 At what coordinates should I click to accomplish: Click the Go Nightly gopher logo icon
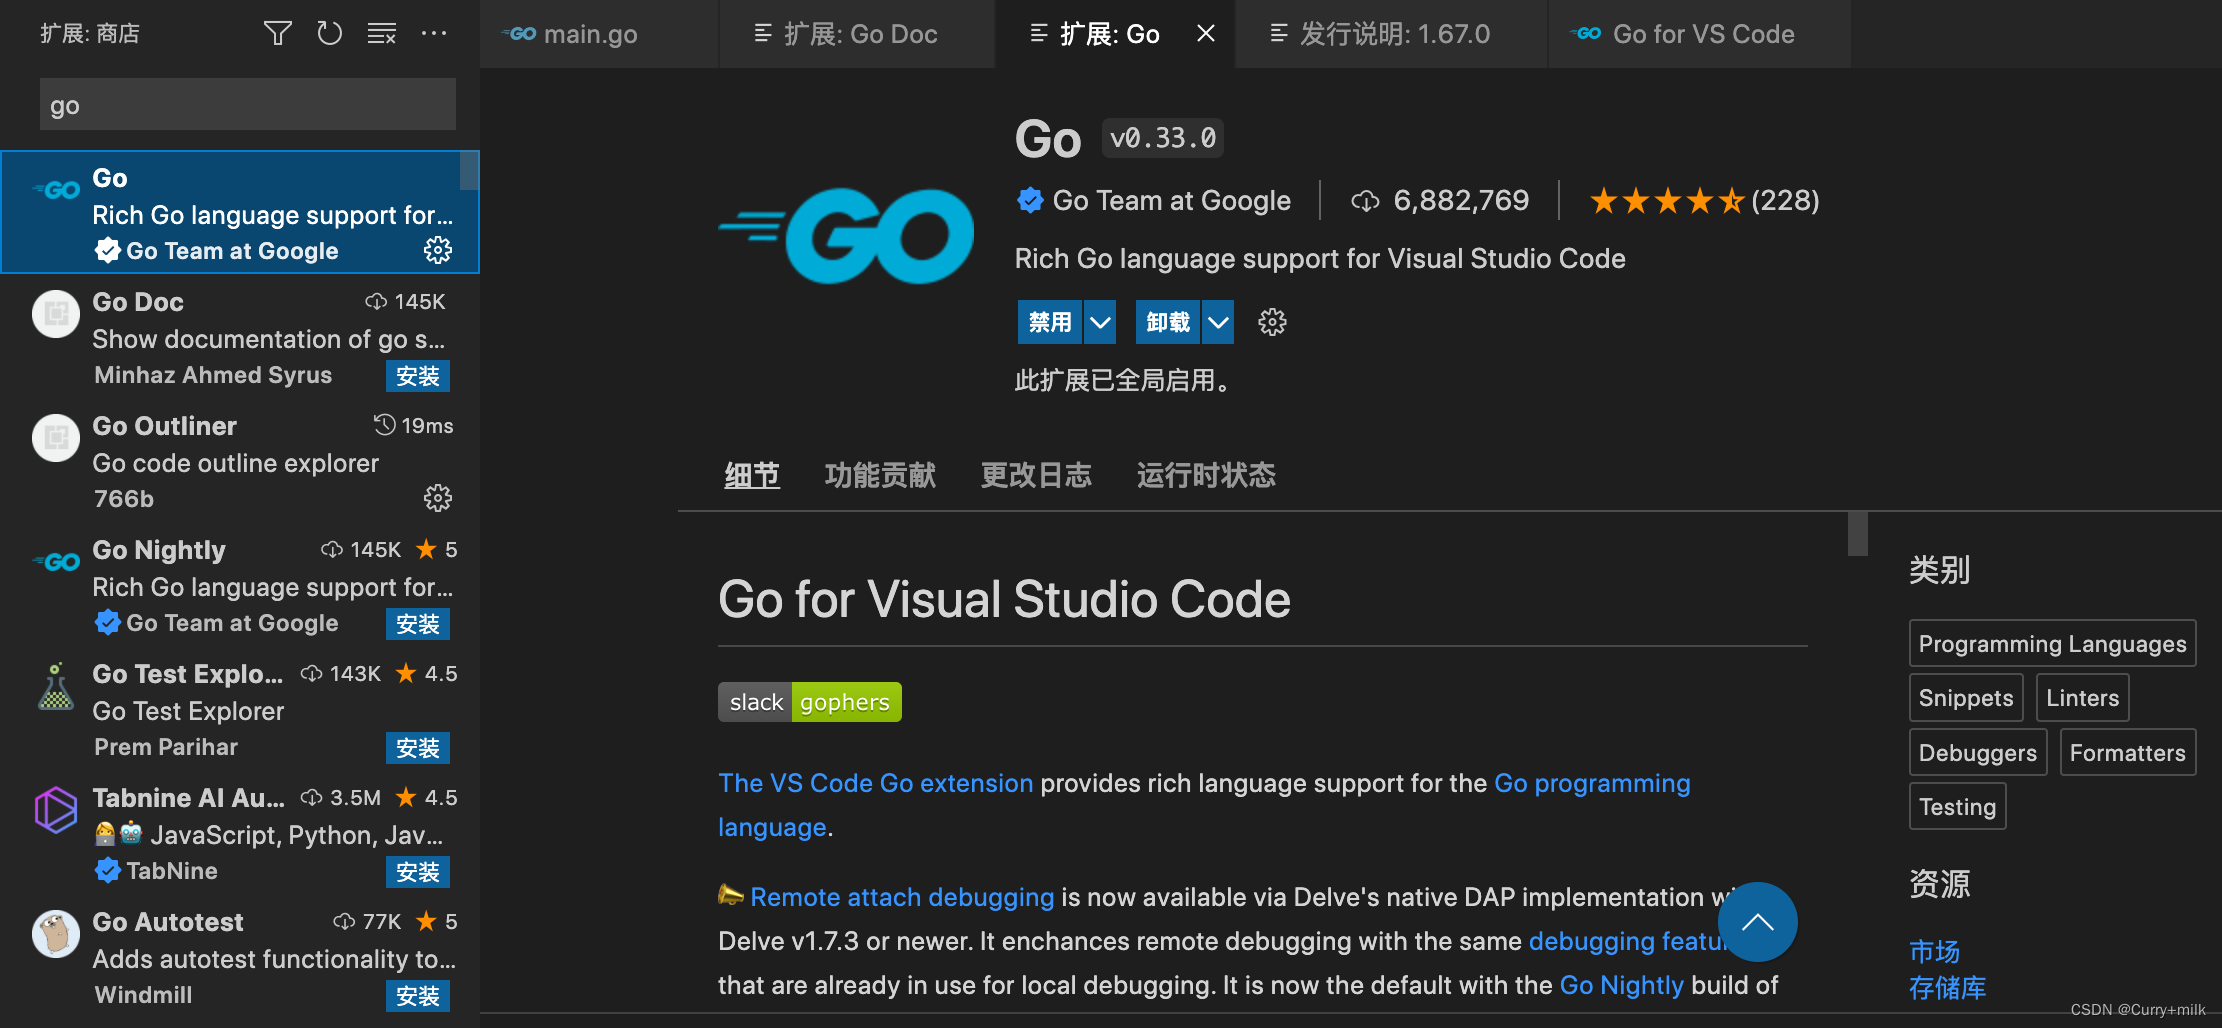coord(56,562)
